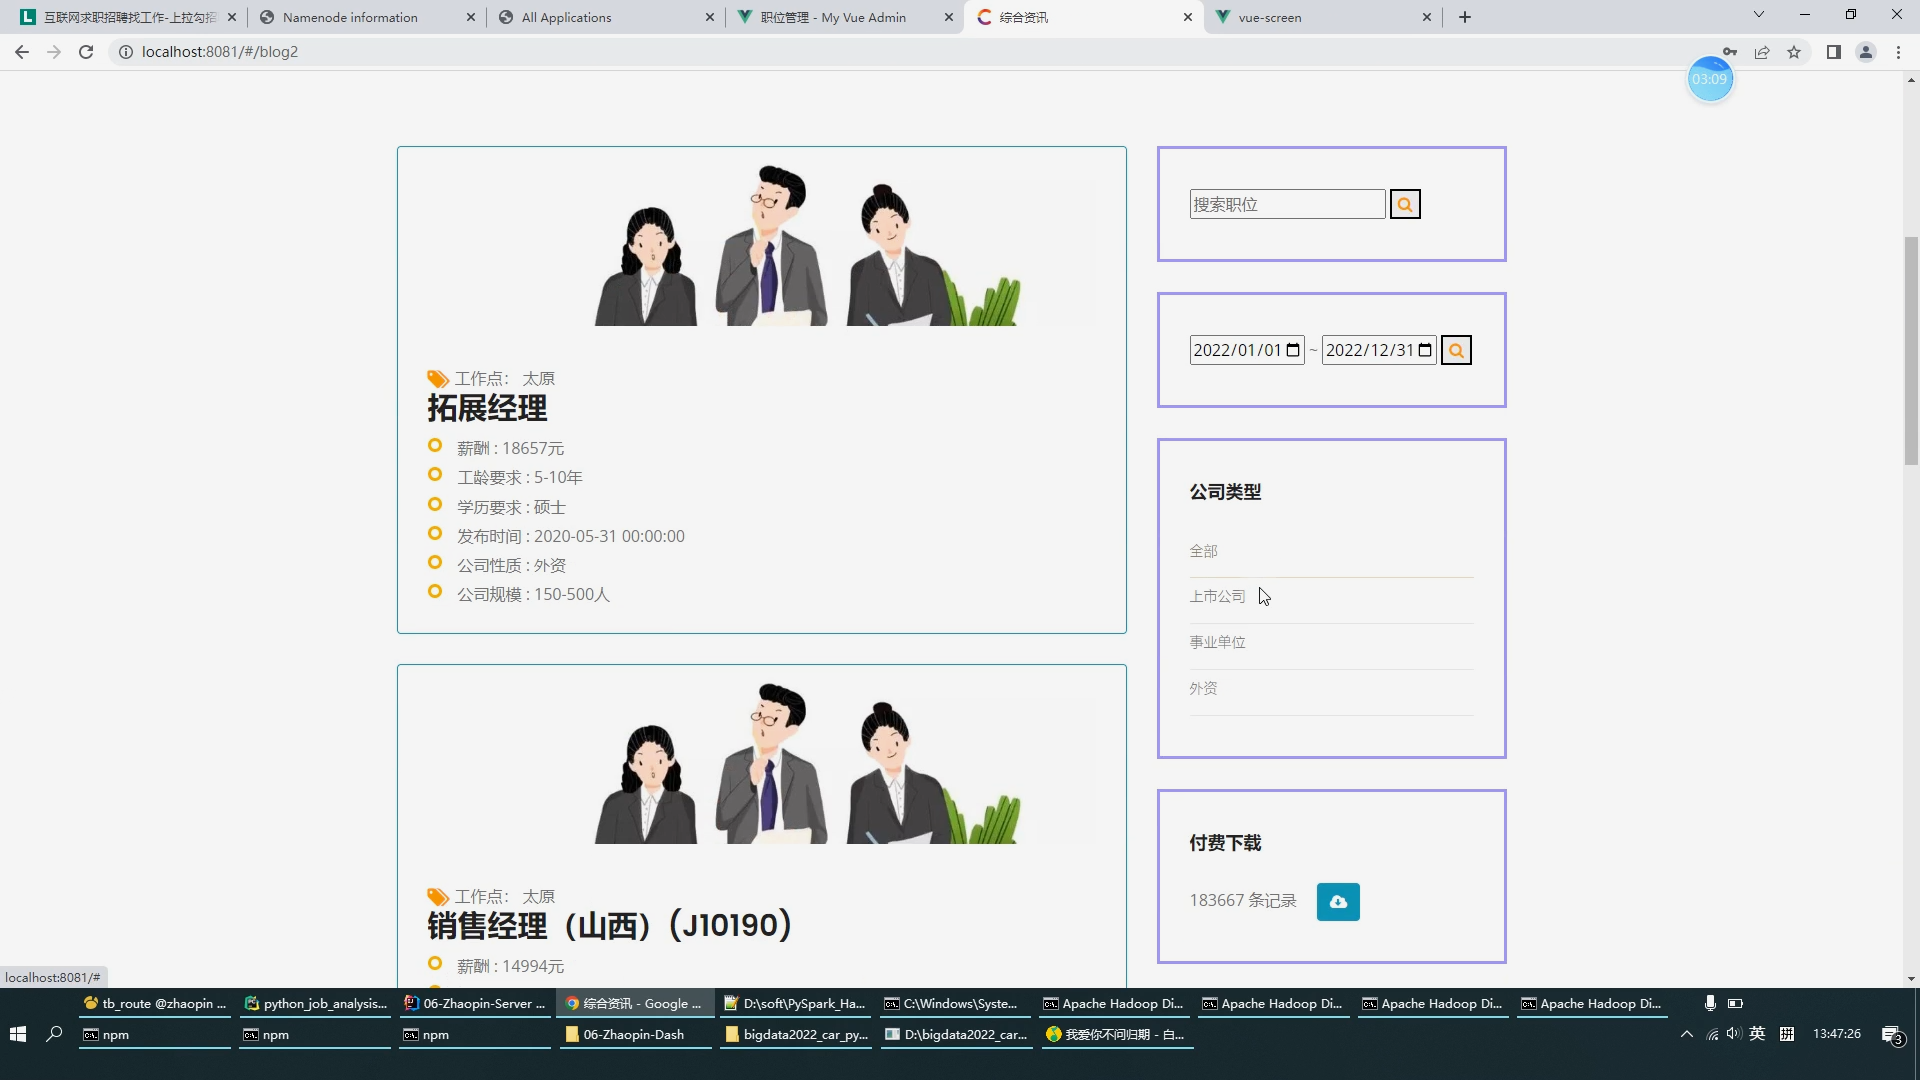1920x1080 pixels.
Task: Select the 外资 company type filter
Action: pyautogui.click(x=1203, y=688)
